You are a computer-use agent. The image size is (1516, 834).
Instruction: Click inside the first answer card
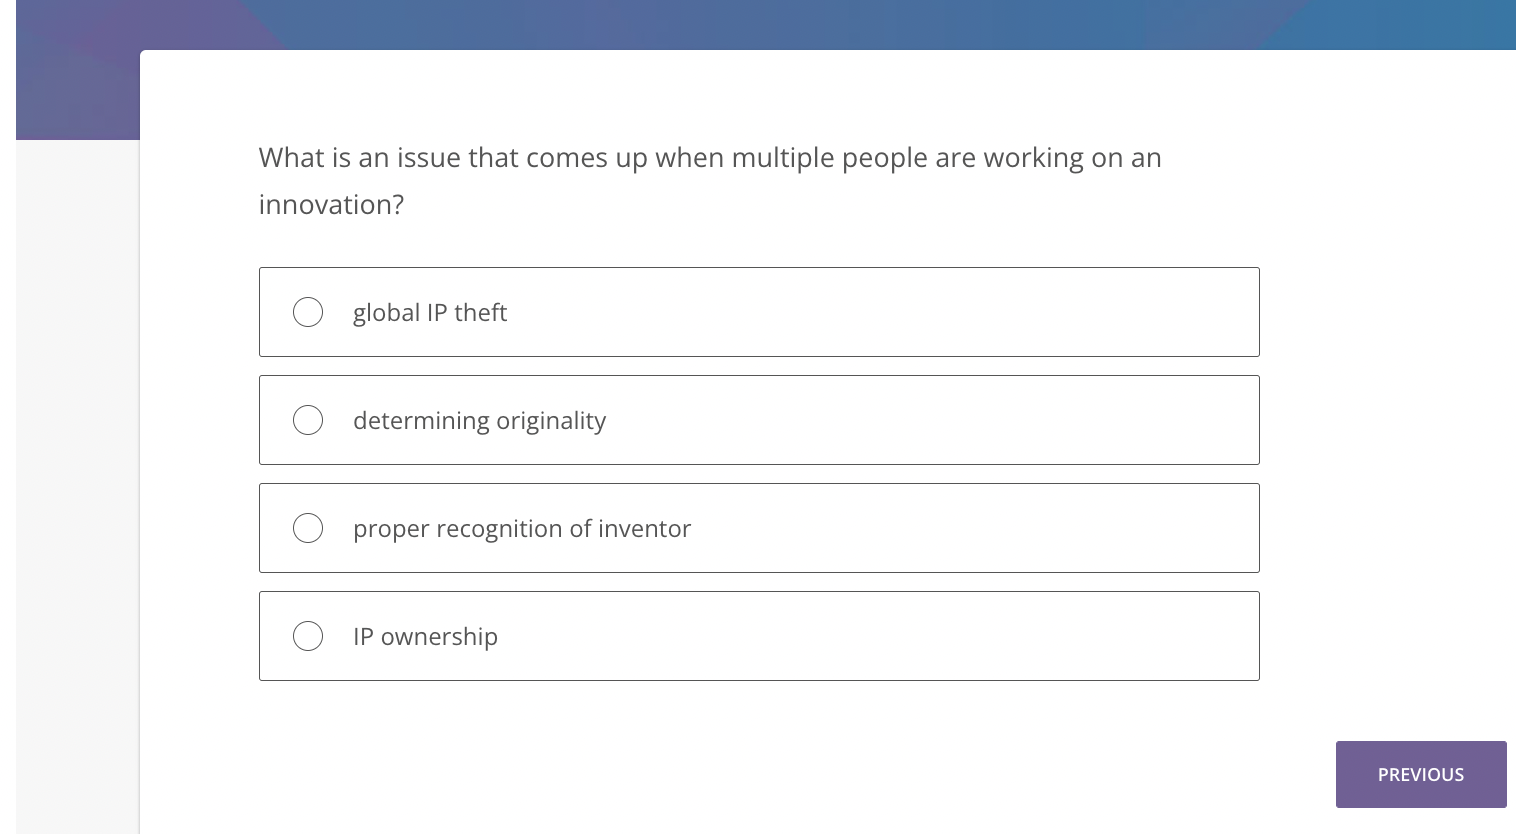pos(760,312)
